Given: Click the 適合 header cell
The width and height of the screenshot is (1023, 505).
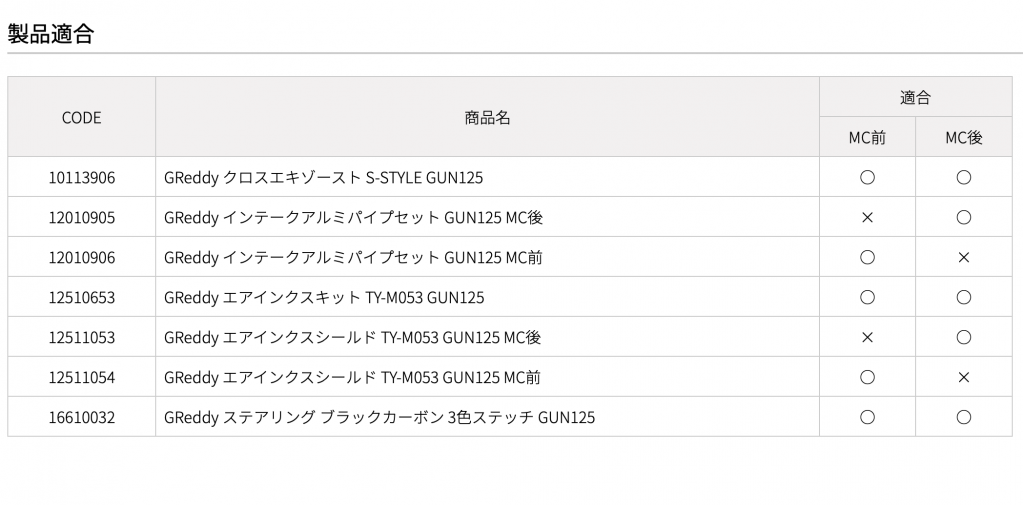Looking at the screenshot, I should tap(915, 98).
